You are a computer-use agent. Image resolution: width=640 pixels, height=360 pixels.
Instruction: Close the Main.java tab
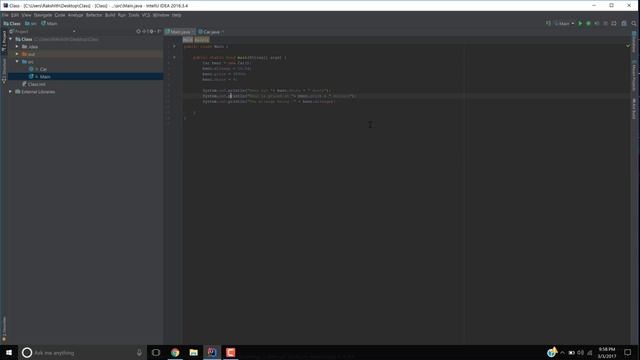(193, 32)
